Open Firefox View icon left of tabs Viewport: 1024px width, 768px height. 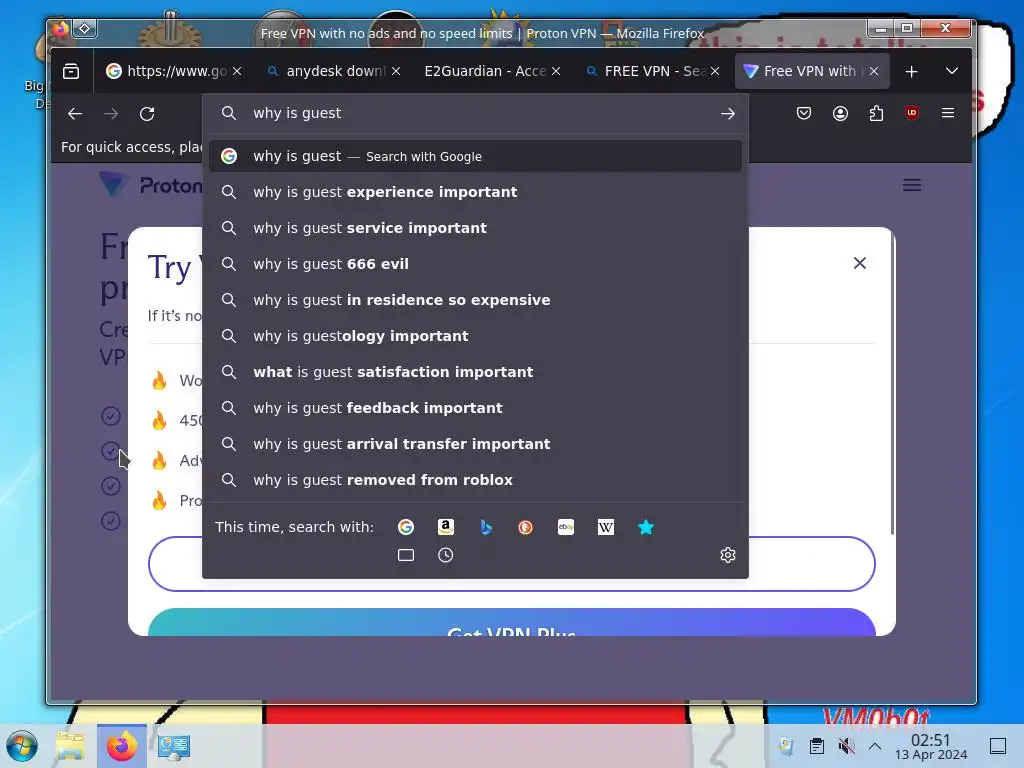coord(71,71)
